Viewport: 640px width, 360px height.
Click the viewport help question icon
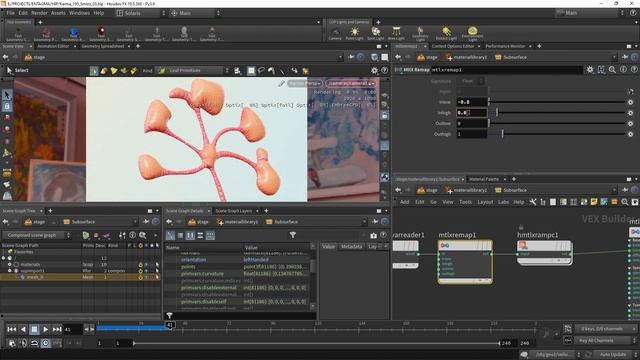pyautogui.click(x=384, y=71)
